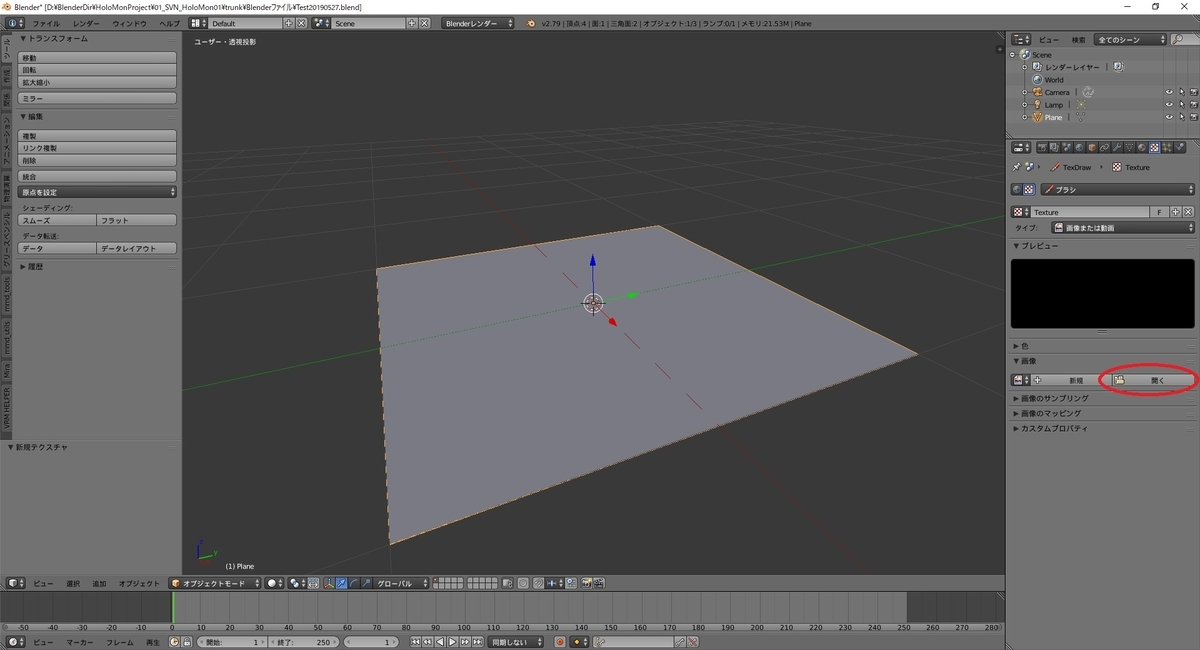Open the brush texture type dropdown

click(1118, 189)
